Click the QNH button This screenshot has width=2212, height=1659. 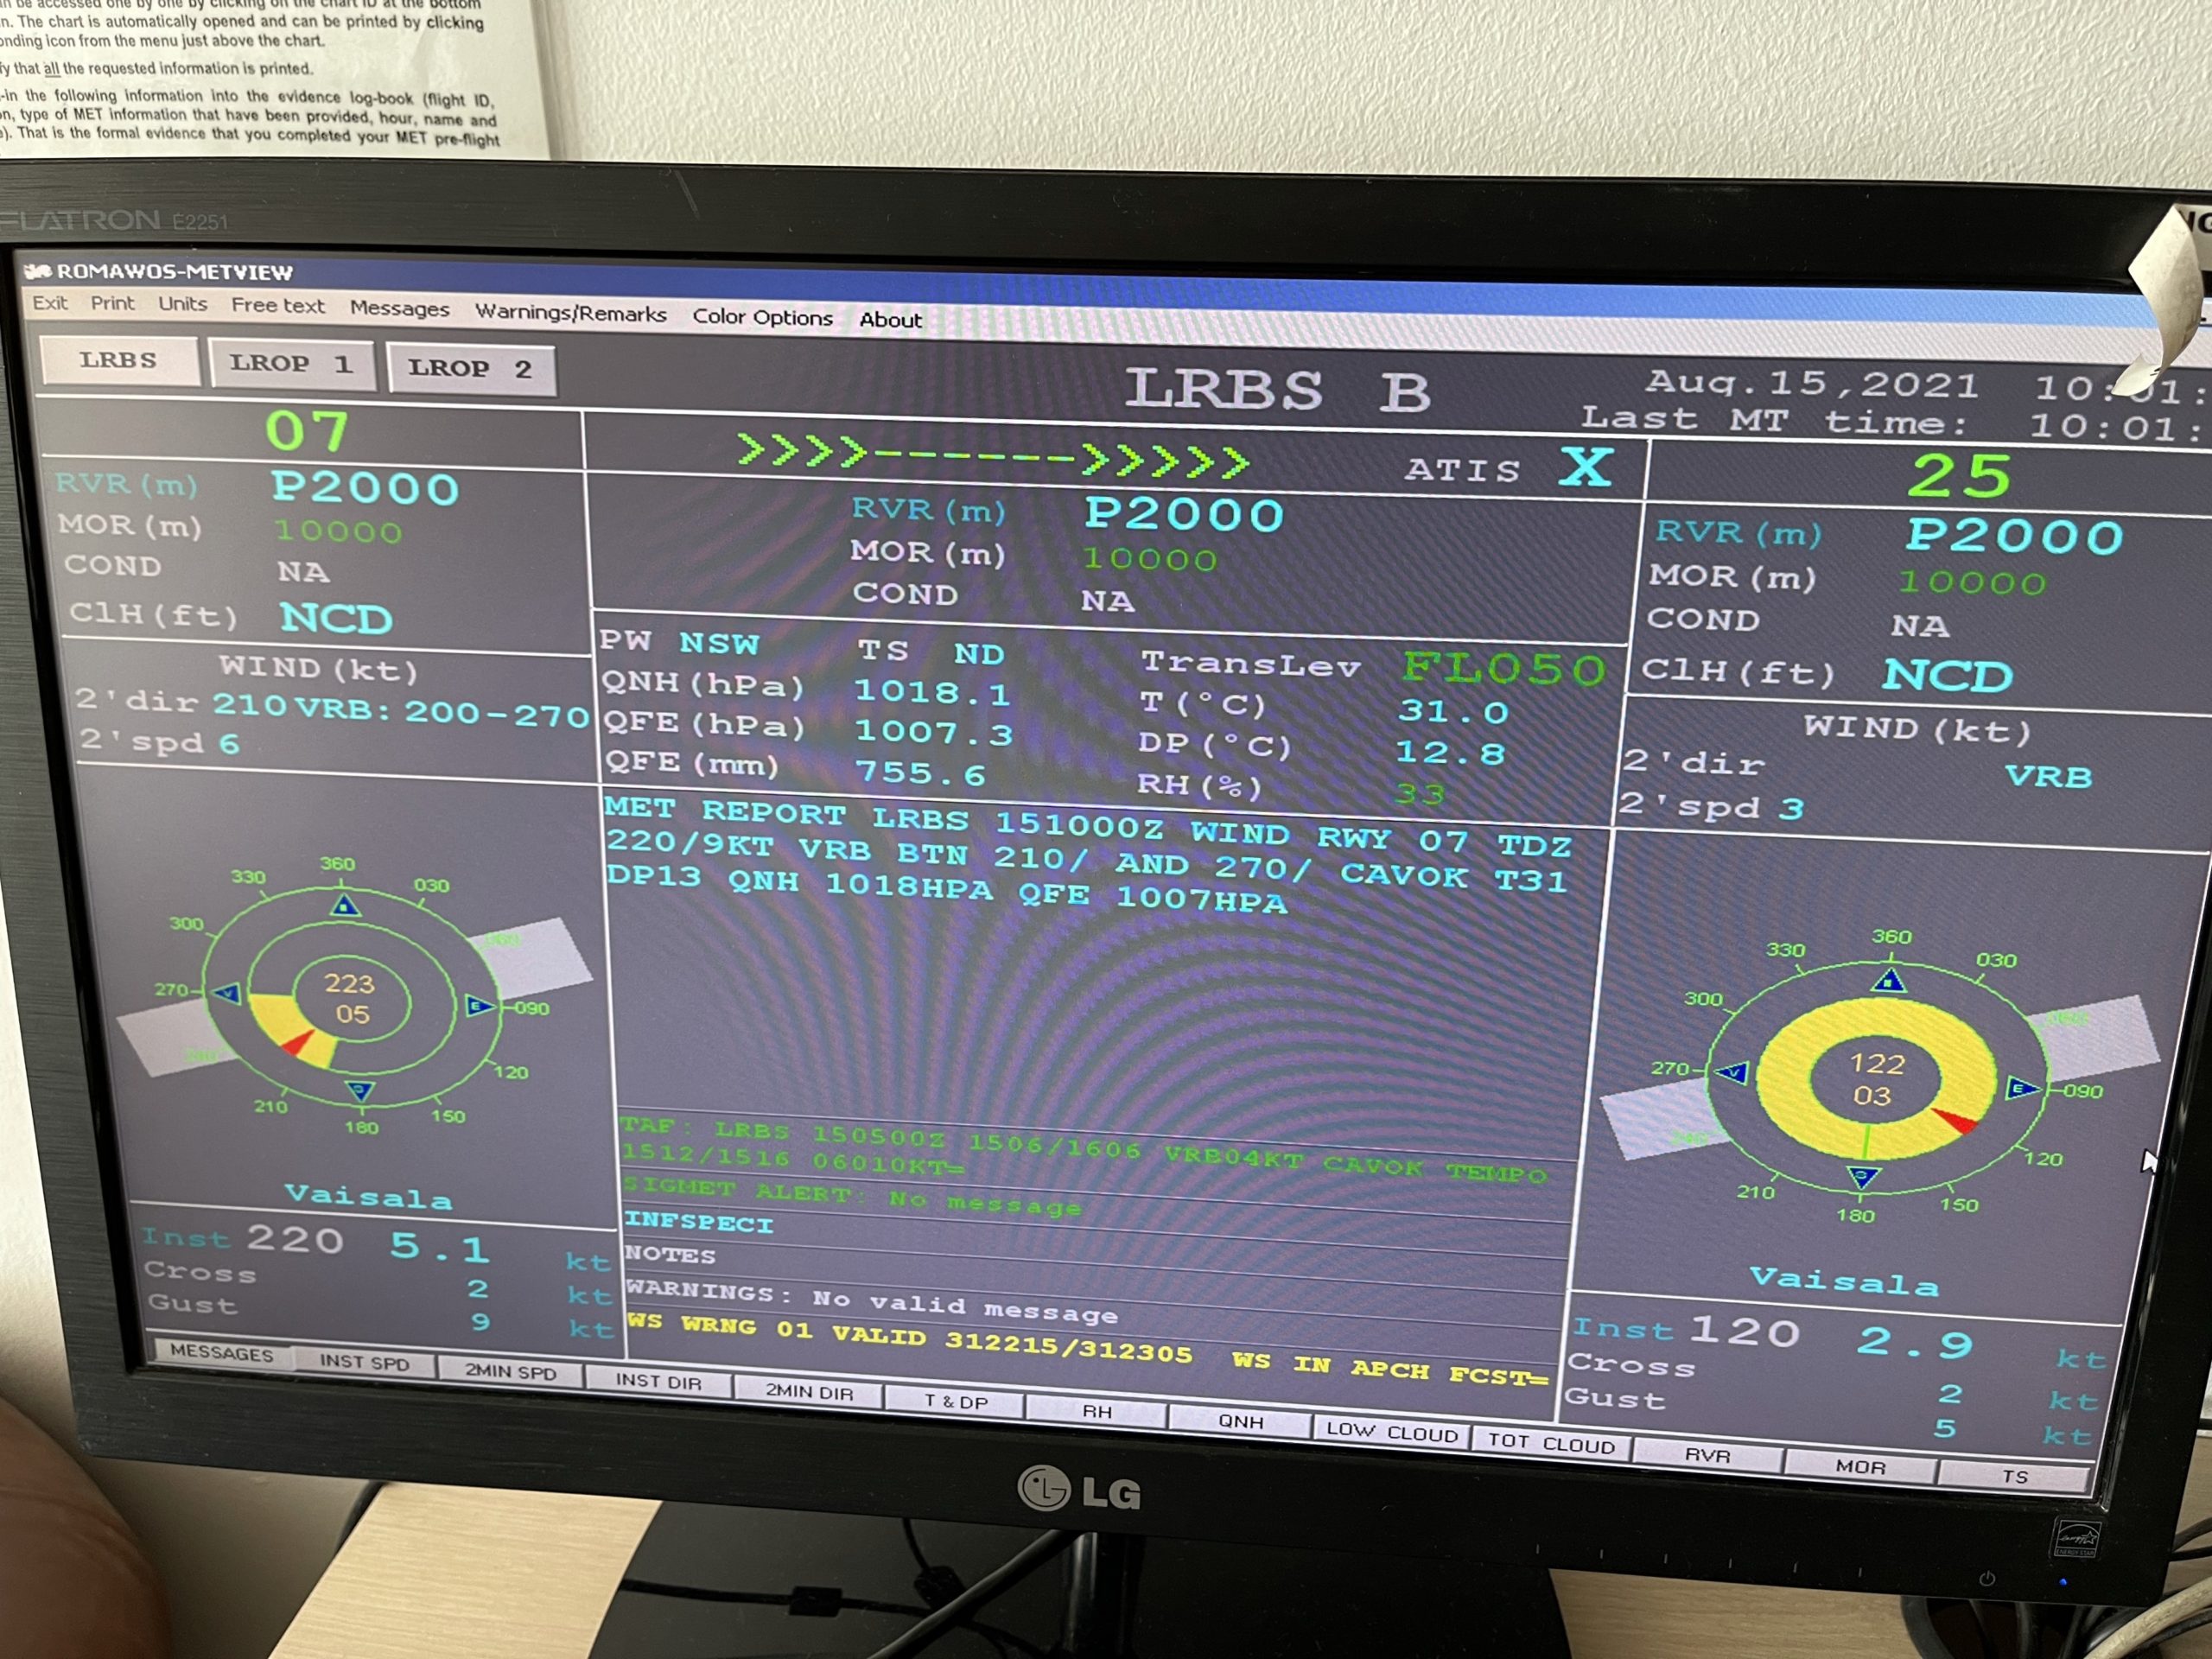pos(1240,1421)
